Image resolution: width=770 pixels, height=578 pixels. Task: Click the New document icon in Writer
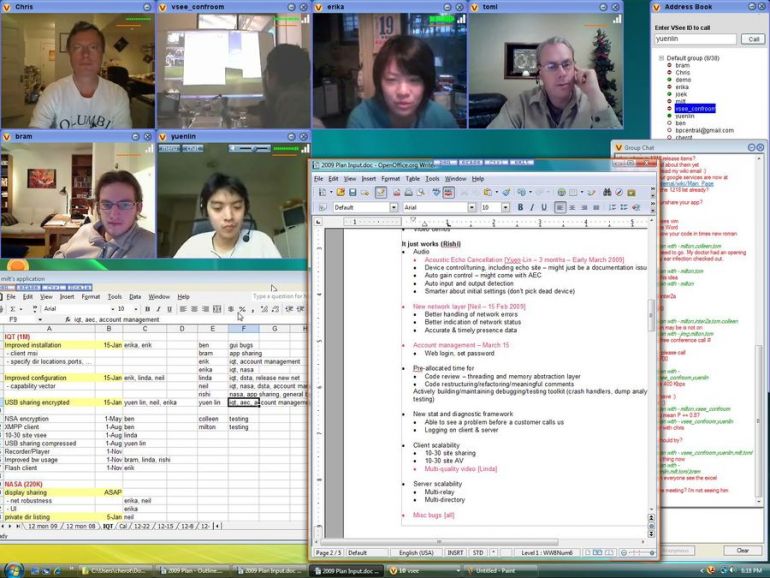tap(322, 193)
